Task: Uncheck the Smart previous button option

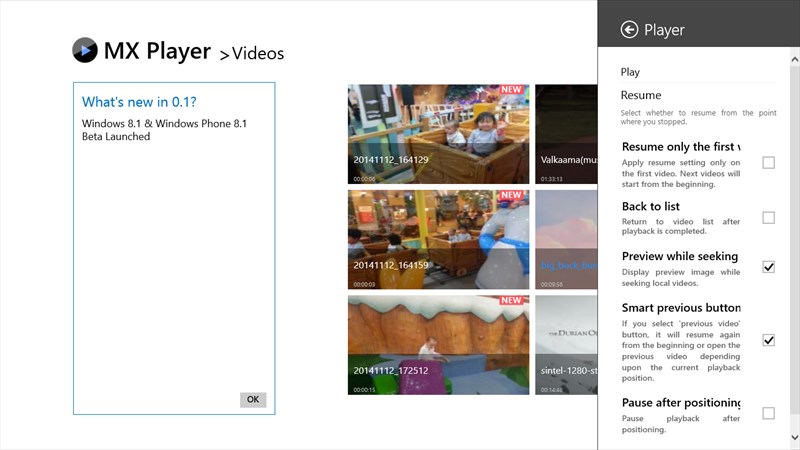Action: pyautogui.click(x=768, y=340)
